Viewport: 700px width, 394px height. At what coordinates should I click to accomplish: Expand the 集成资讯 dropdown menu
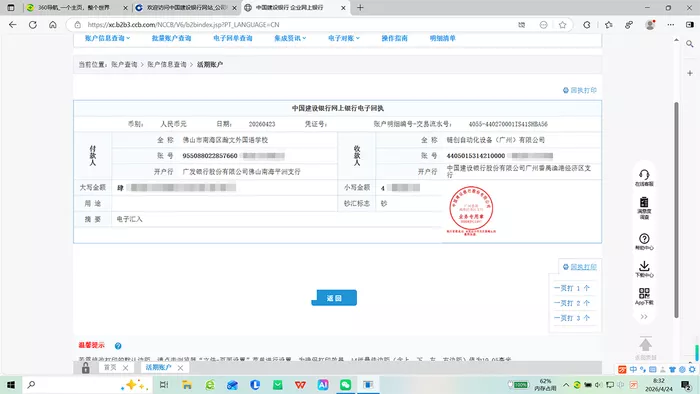pos(290,38)
